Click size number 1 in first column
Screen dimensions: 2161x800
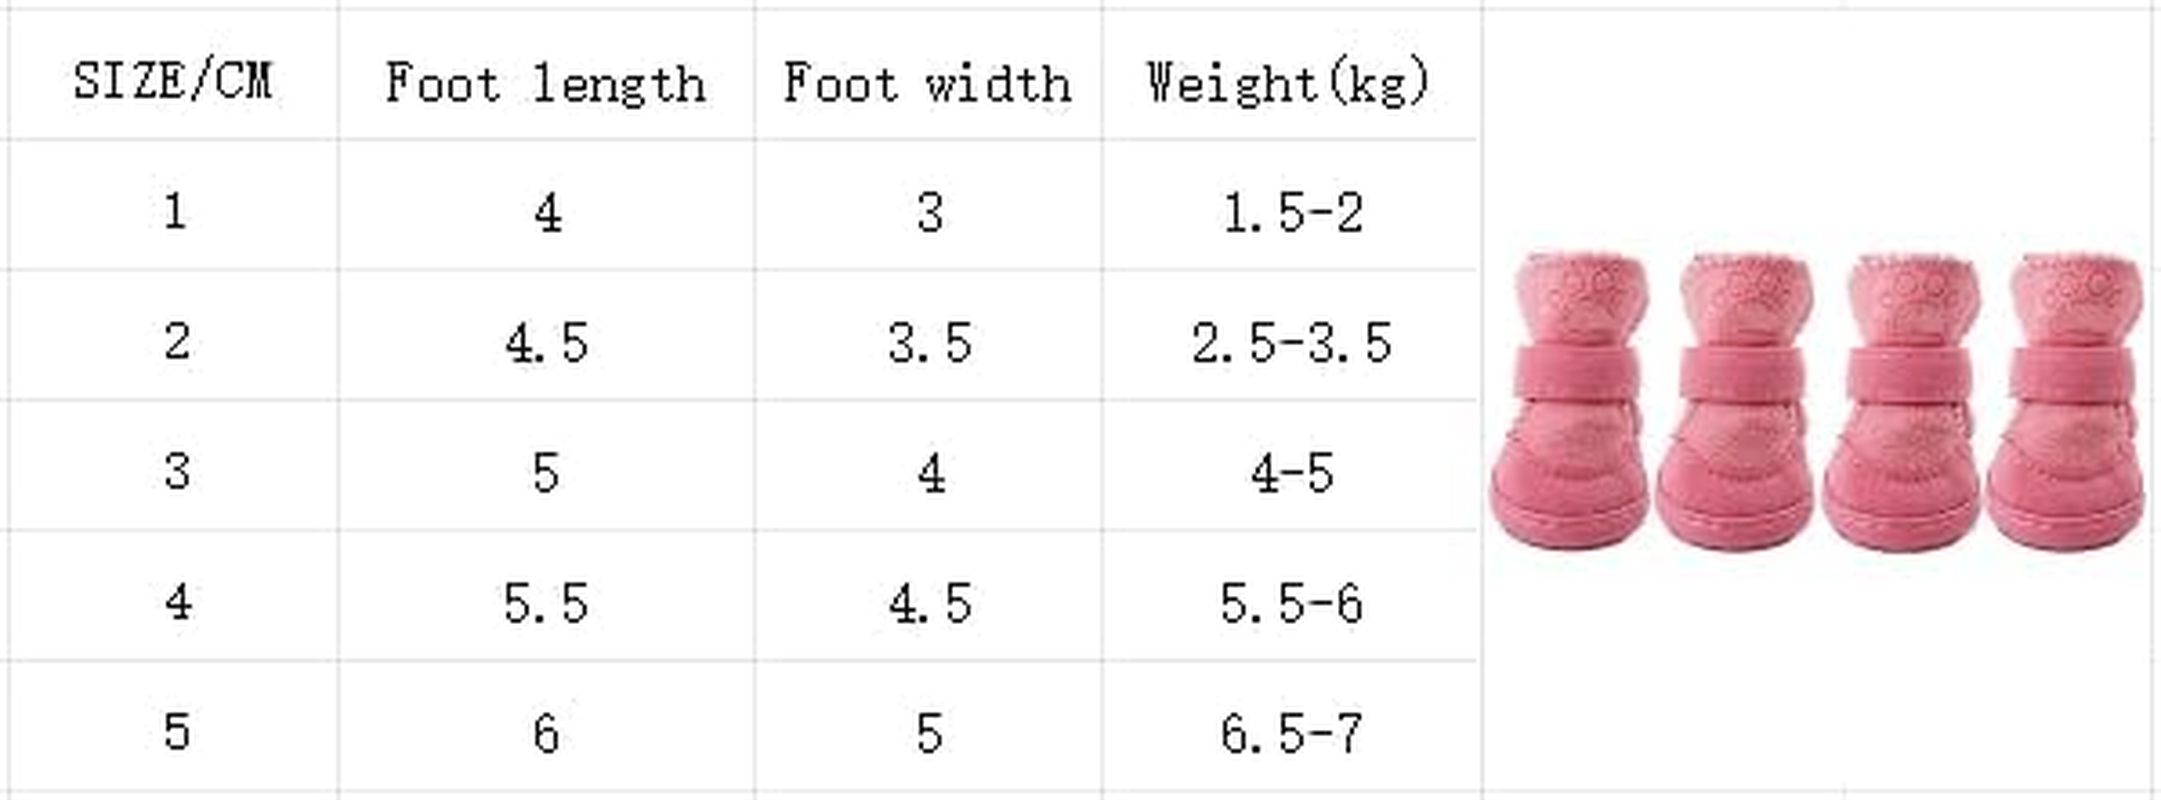click(x=175, y=212)
